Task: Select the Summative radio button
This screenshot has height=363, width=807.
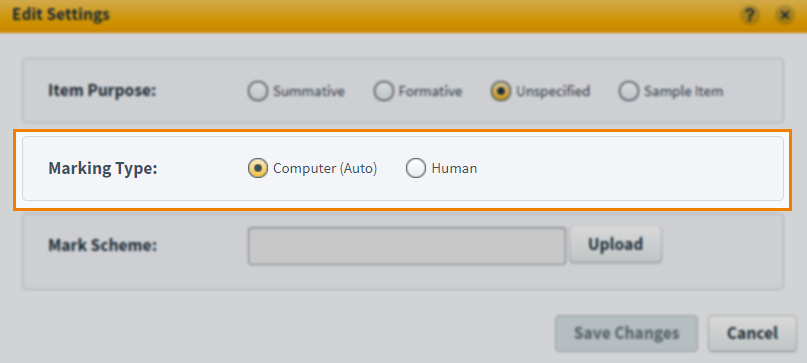Action: point(258,92)
